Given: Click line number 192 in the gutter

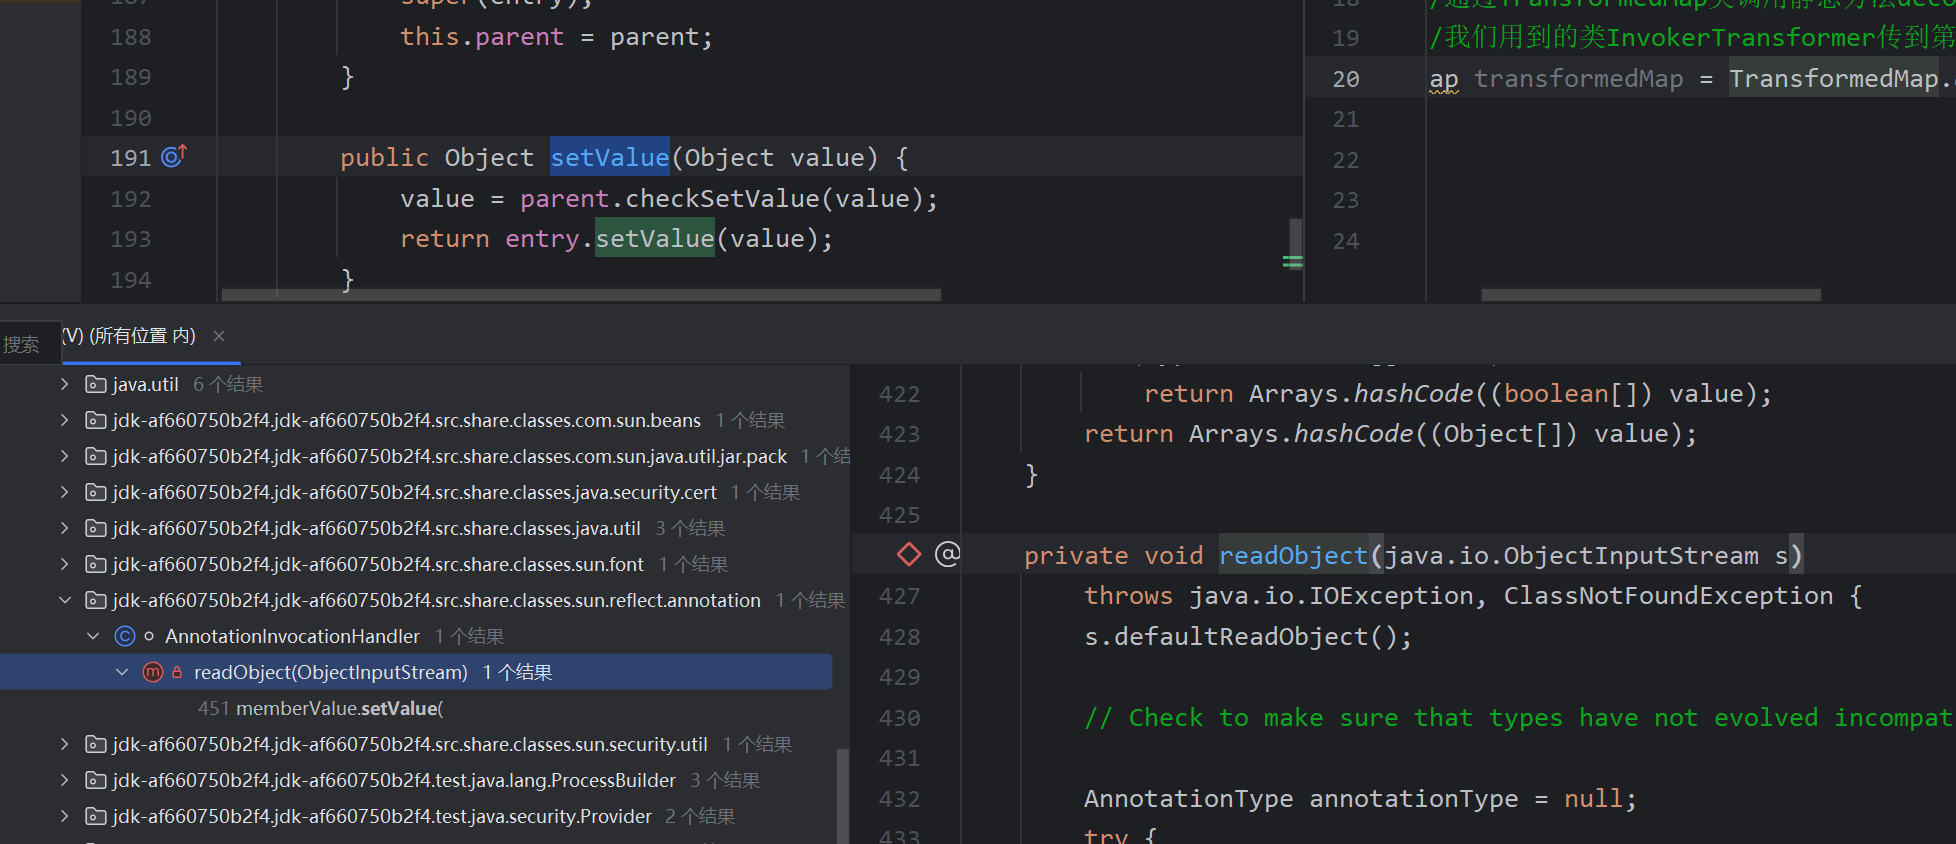Looking at the screenshot, I should [x=131, y=199].
